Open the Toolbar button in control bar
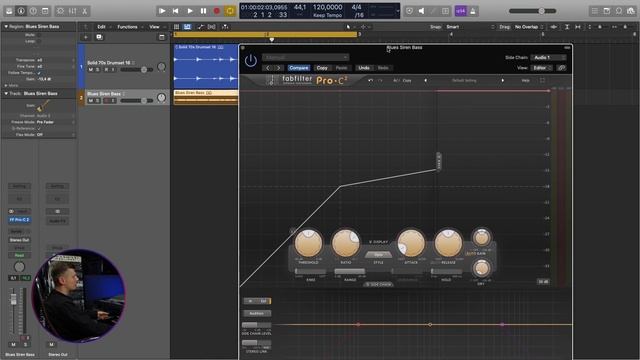640x360 pixels. (x=45, y=11)
